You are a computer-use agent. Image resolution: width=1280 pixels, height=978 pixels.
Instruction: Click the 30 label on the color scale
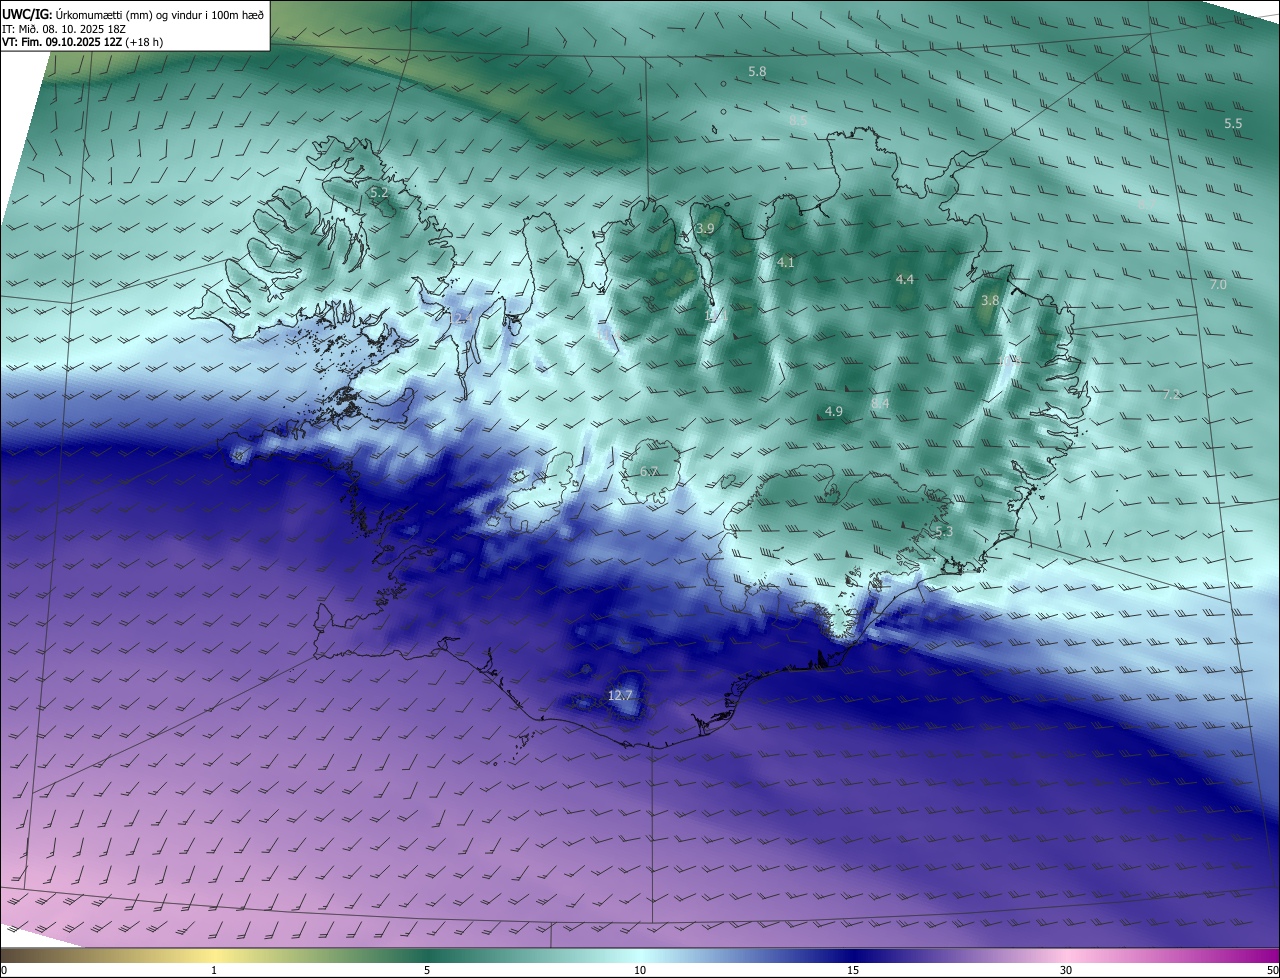pos(1066,970)
